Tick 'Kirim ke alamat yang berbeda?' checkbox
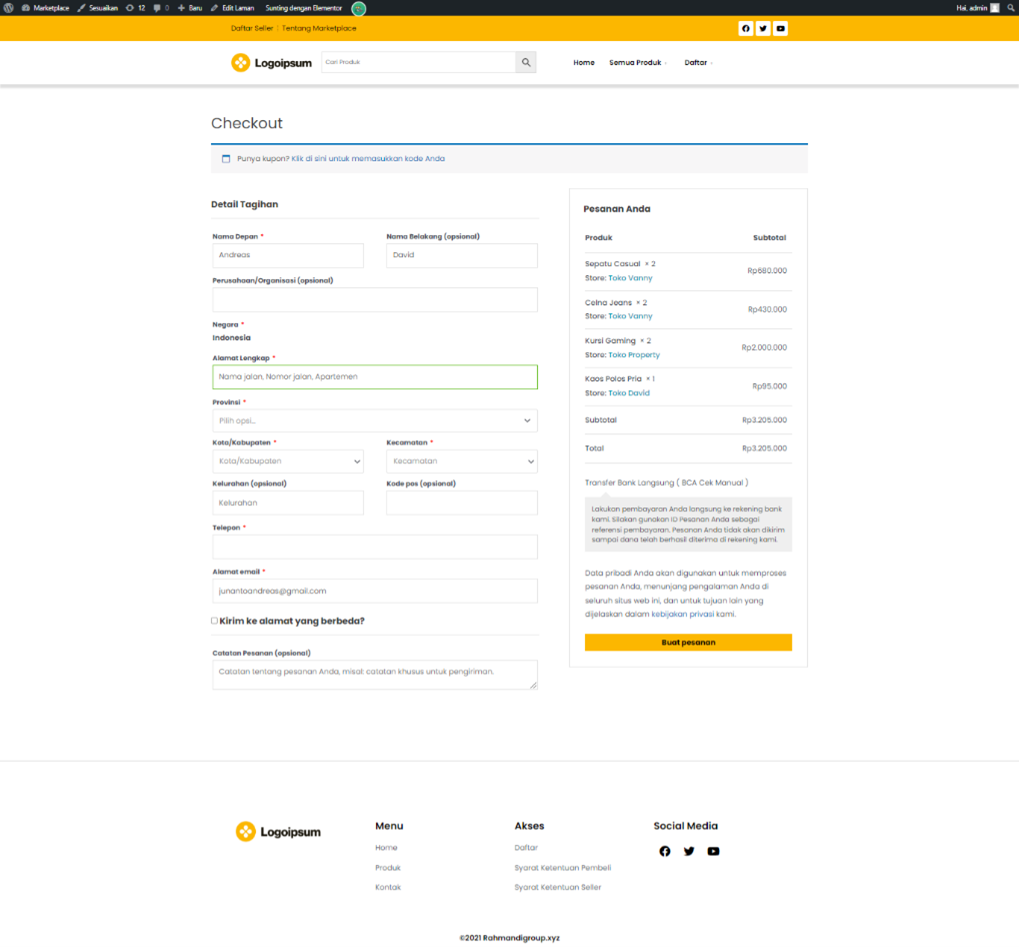Viewport: 1019px width, 947px height. (x=214, y=621)
